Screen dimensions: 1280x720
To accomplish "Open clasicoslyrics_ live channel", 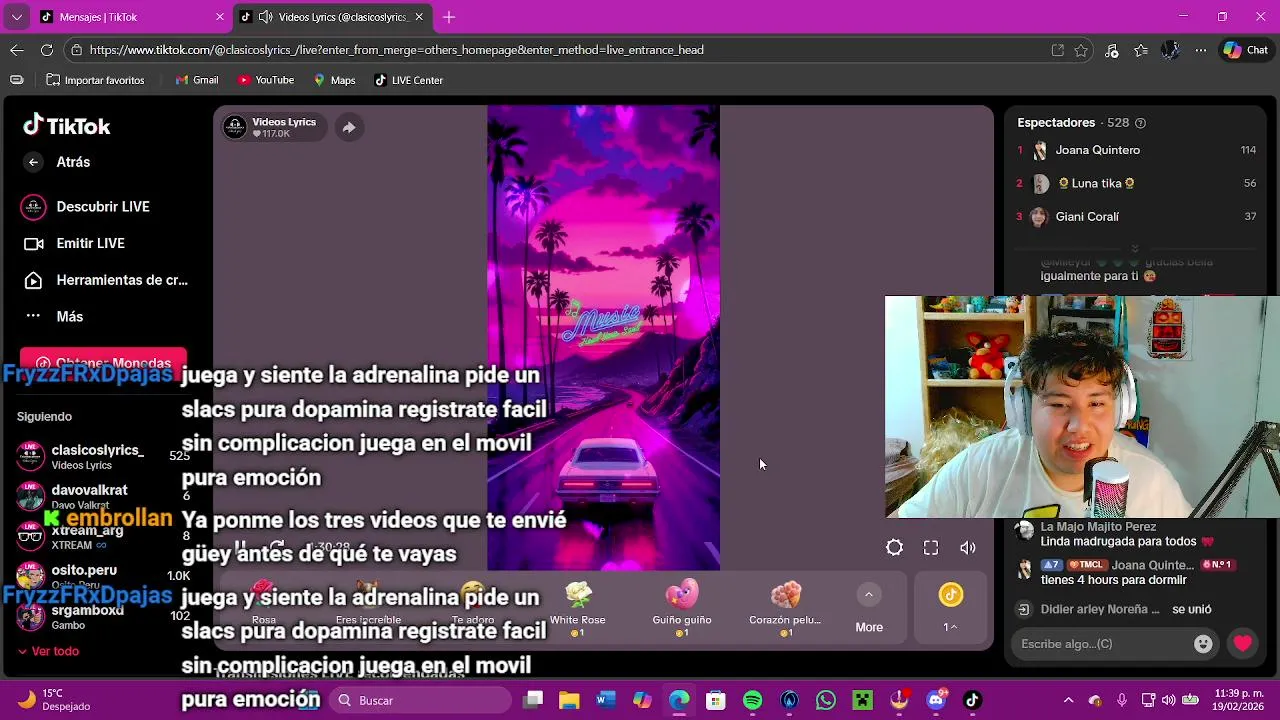I will click(102, 456).
